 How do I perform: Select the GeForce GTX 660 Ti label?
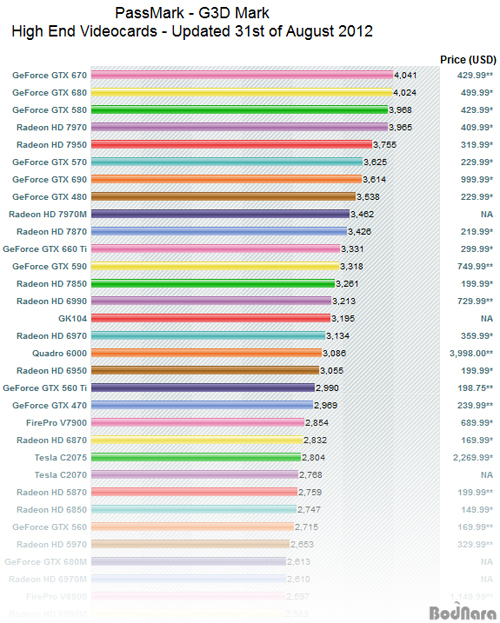pos(45,249)
